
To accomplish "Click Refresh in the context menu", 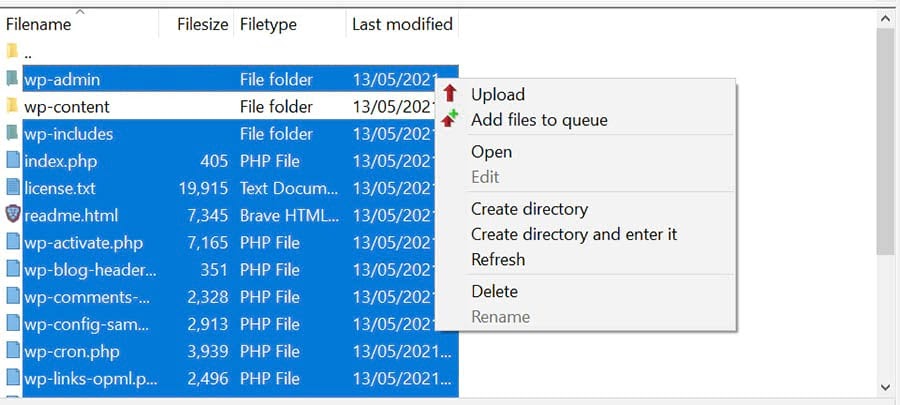I will point(498,259).
